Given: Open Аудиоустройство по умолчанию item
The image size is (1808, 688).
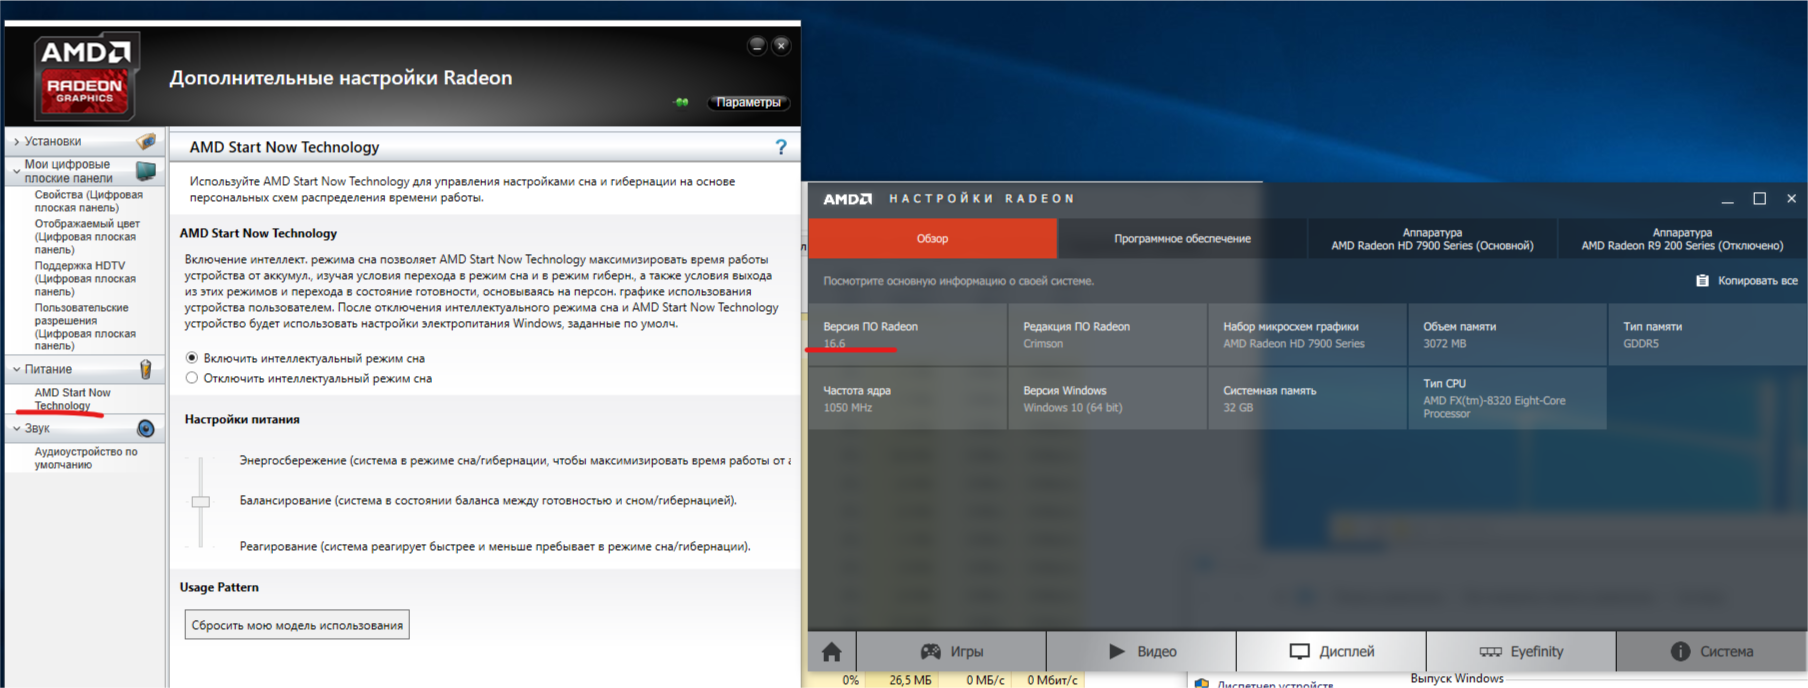Looking at the screenshot, I should point(86,458).
